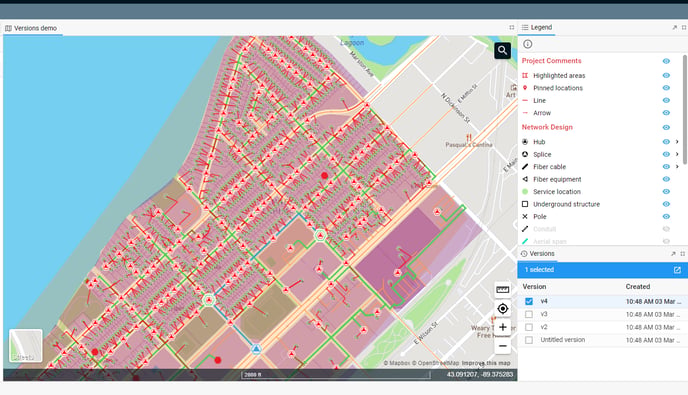Hide the Hub layer
Screen dimensions: 688x395
pyautogui.click(x=666, y=142)
